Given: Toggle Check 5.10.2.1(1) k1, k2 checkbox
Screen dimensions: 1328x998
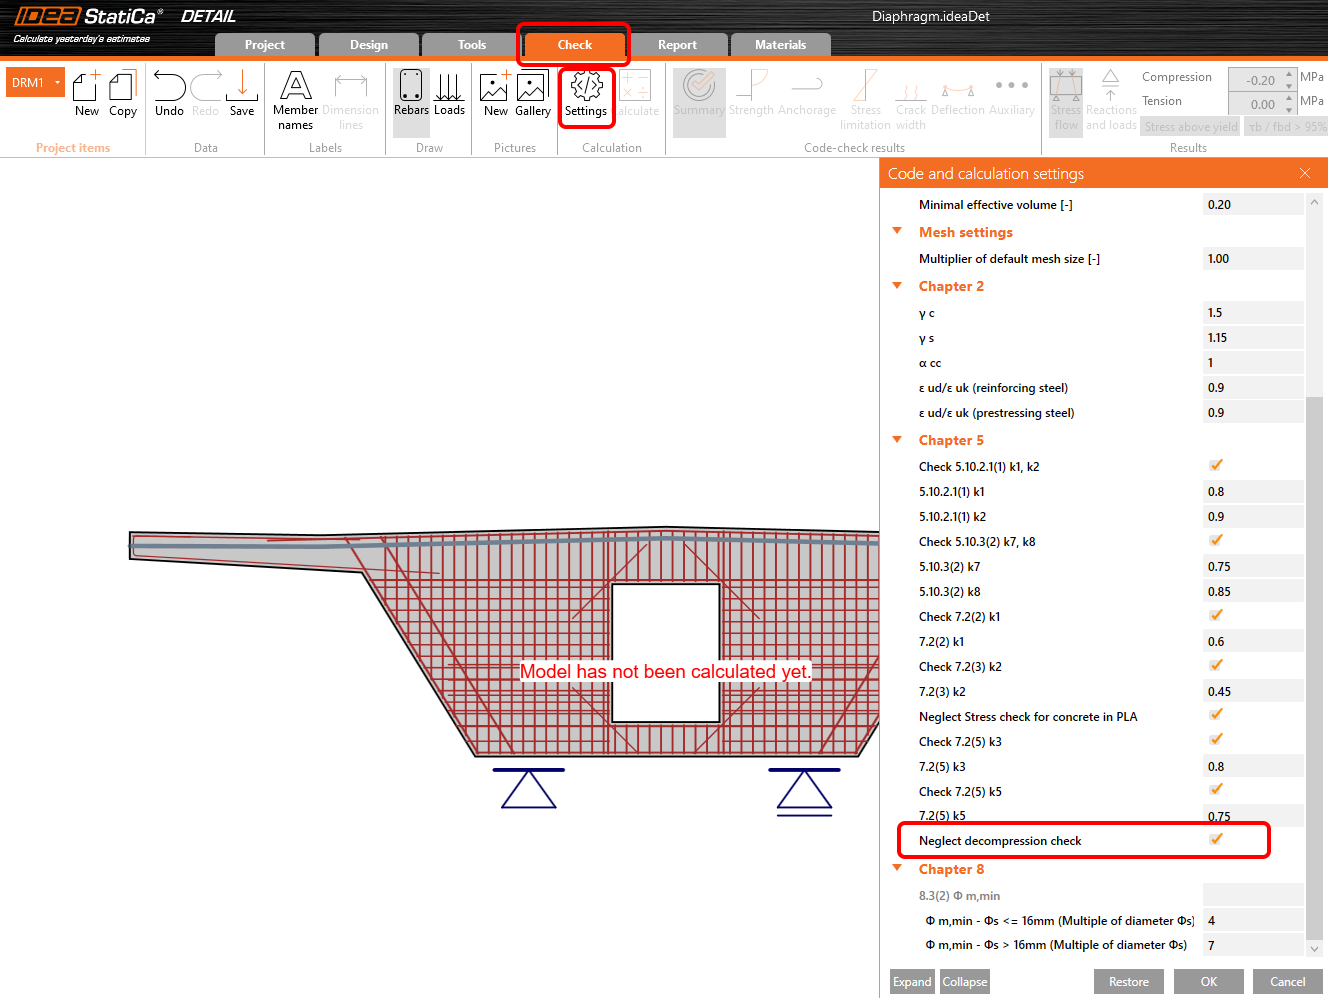Looking at the screenshot, I should pyautogui.click(x=1216, y=466).
